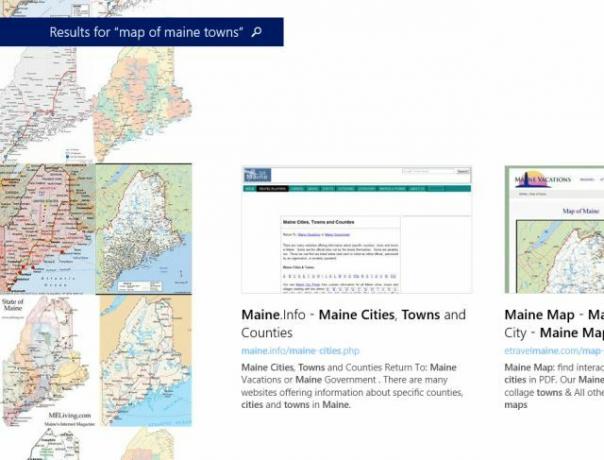This screenshot has height=460, width=604.
Task: Click the 'map of maine towns' search field
Action: tap(142, 32)
